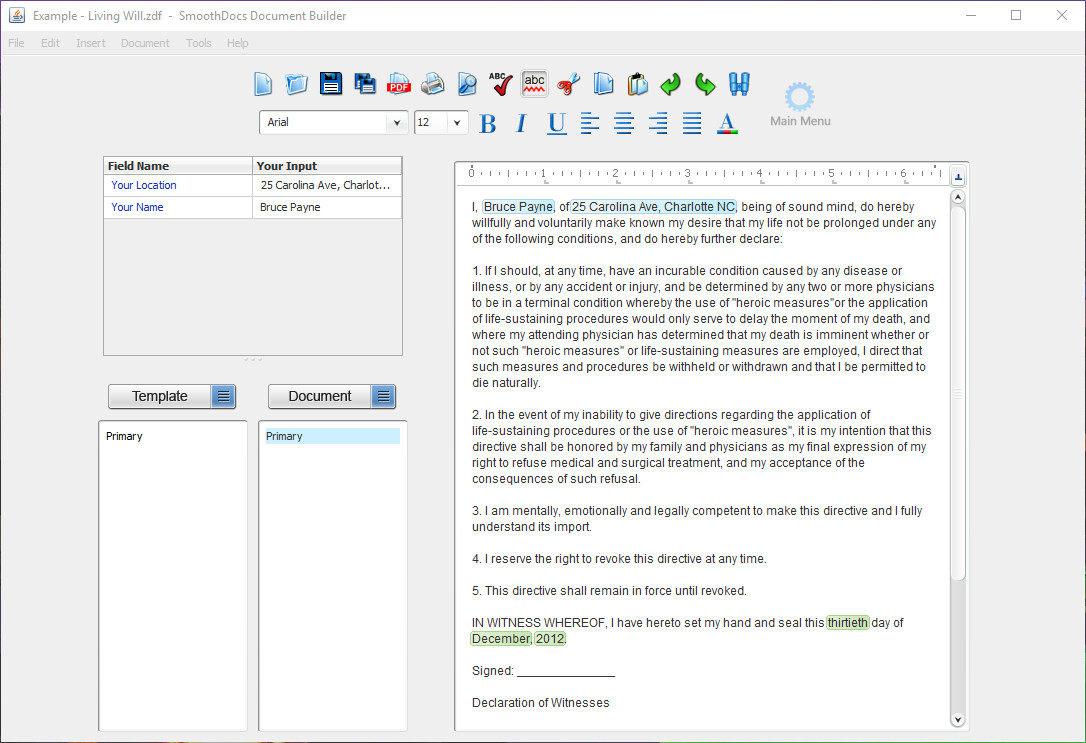Screen dimensions: 1086x743
Task: Create a new document from the toolbar
Action: (x=262, y=84)
